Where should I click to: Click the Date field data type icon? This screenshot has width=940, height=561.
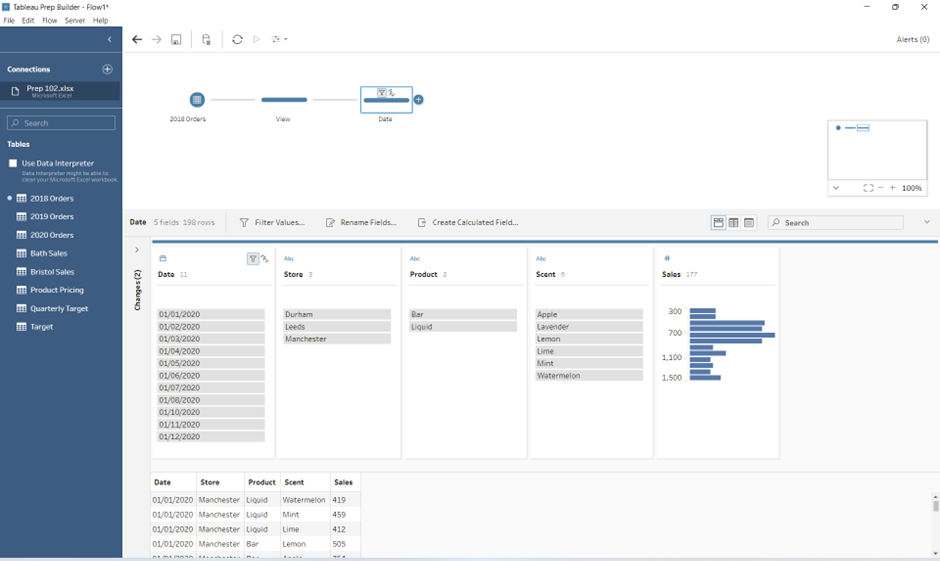pos(162,258)
